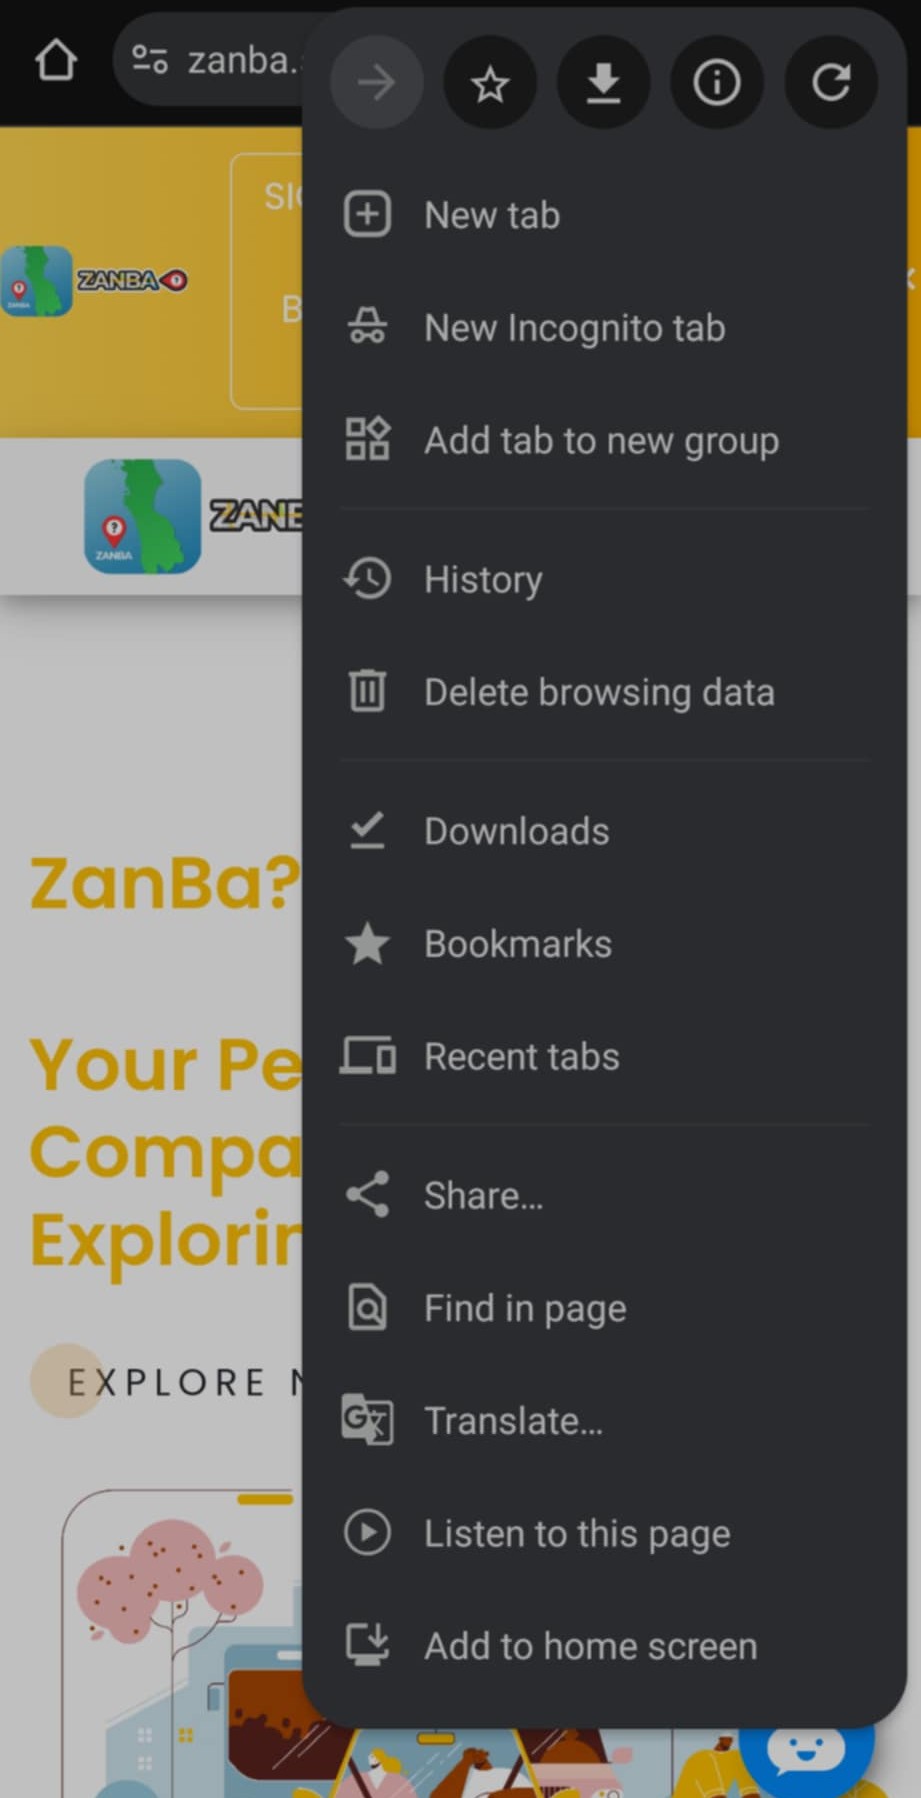Viewport: 921px width, 1798px height.
Task: Select Share… from the menu
Action: (x=483, y=1196)
